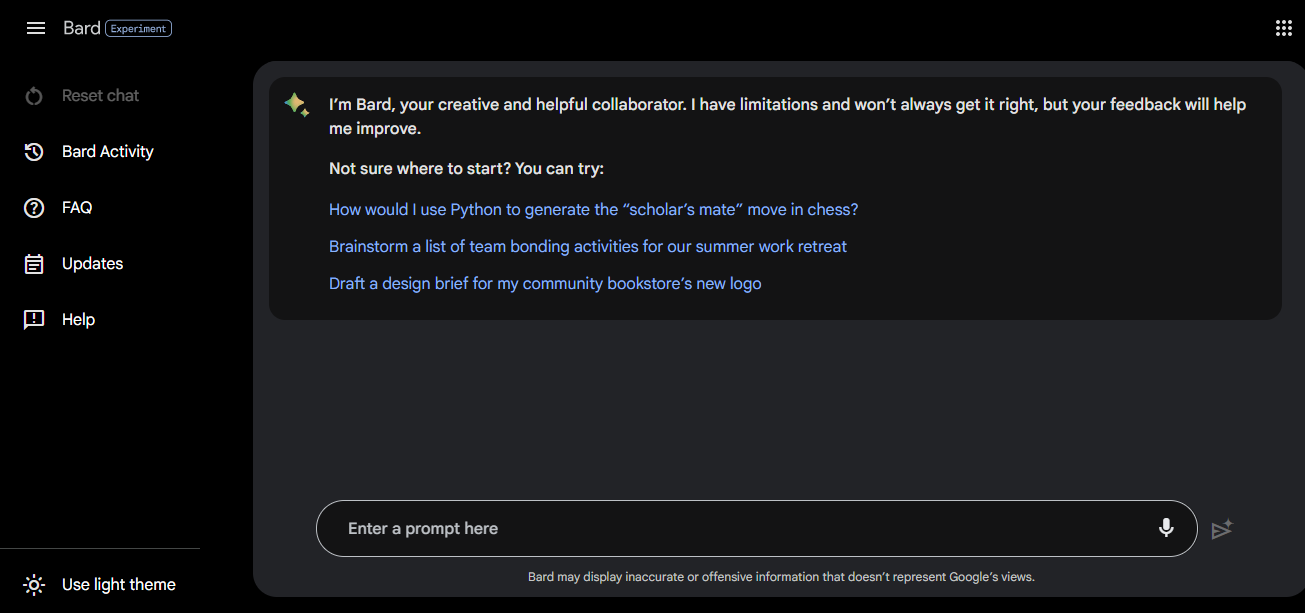
Task: Toggle the "Use light theme" label
Action: click(119, 585)
